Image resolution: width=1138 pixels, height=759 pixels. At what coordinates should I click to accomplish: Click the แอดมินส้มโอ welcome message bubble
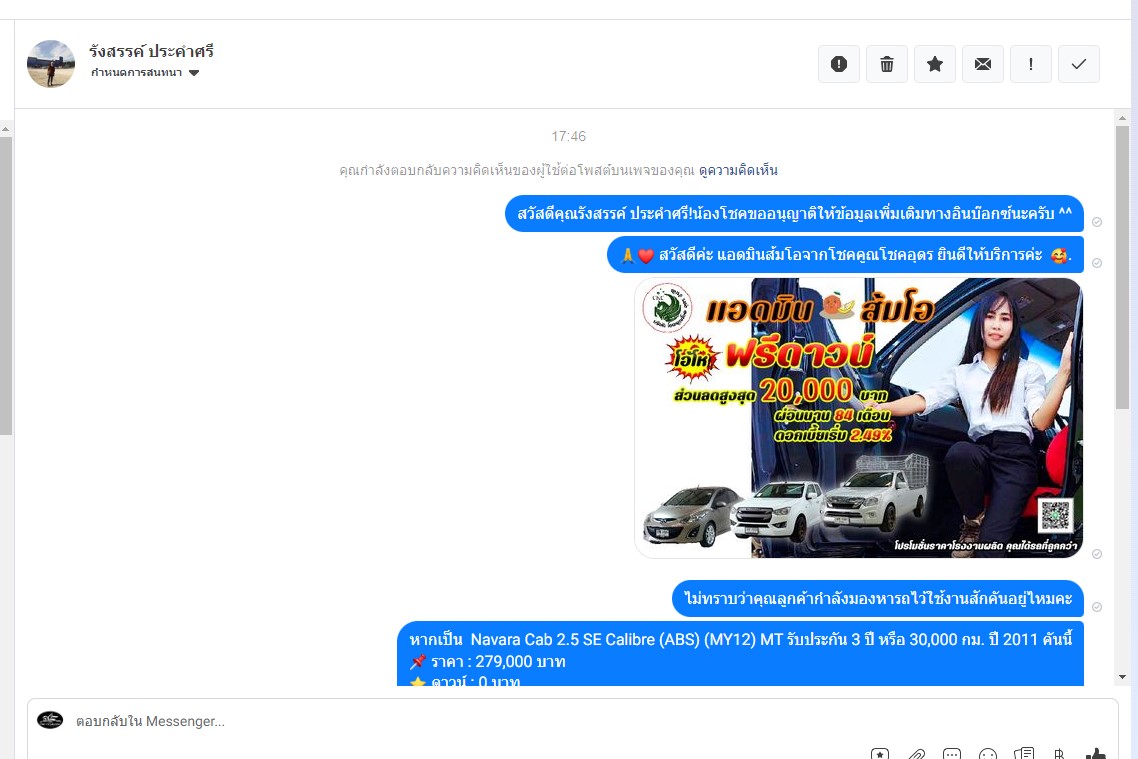845,255
